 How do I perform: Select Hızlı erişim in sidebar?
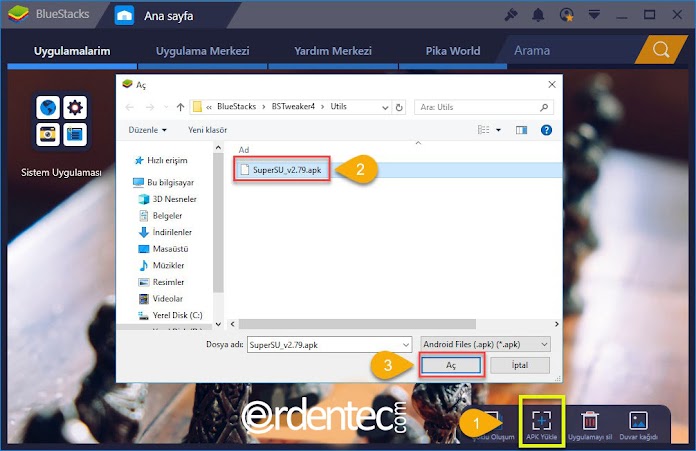coord(167,160)
